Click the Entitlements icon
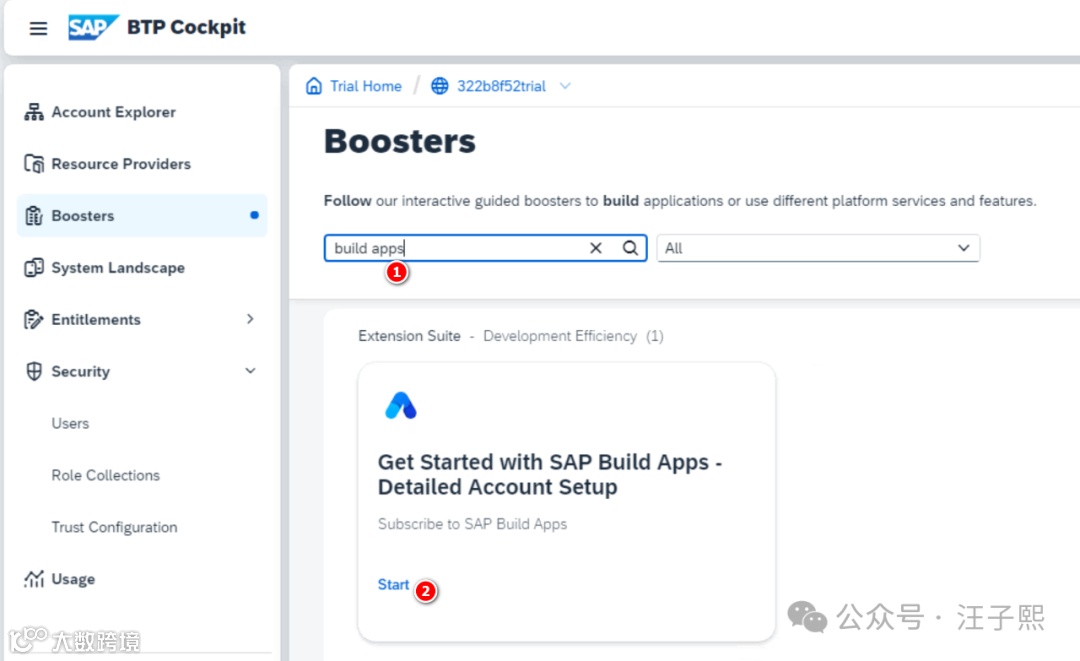 point(34,319)
